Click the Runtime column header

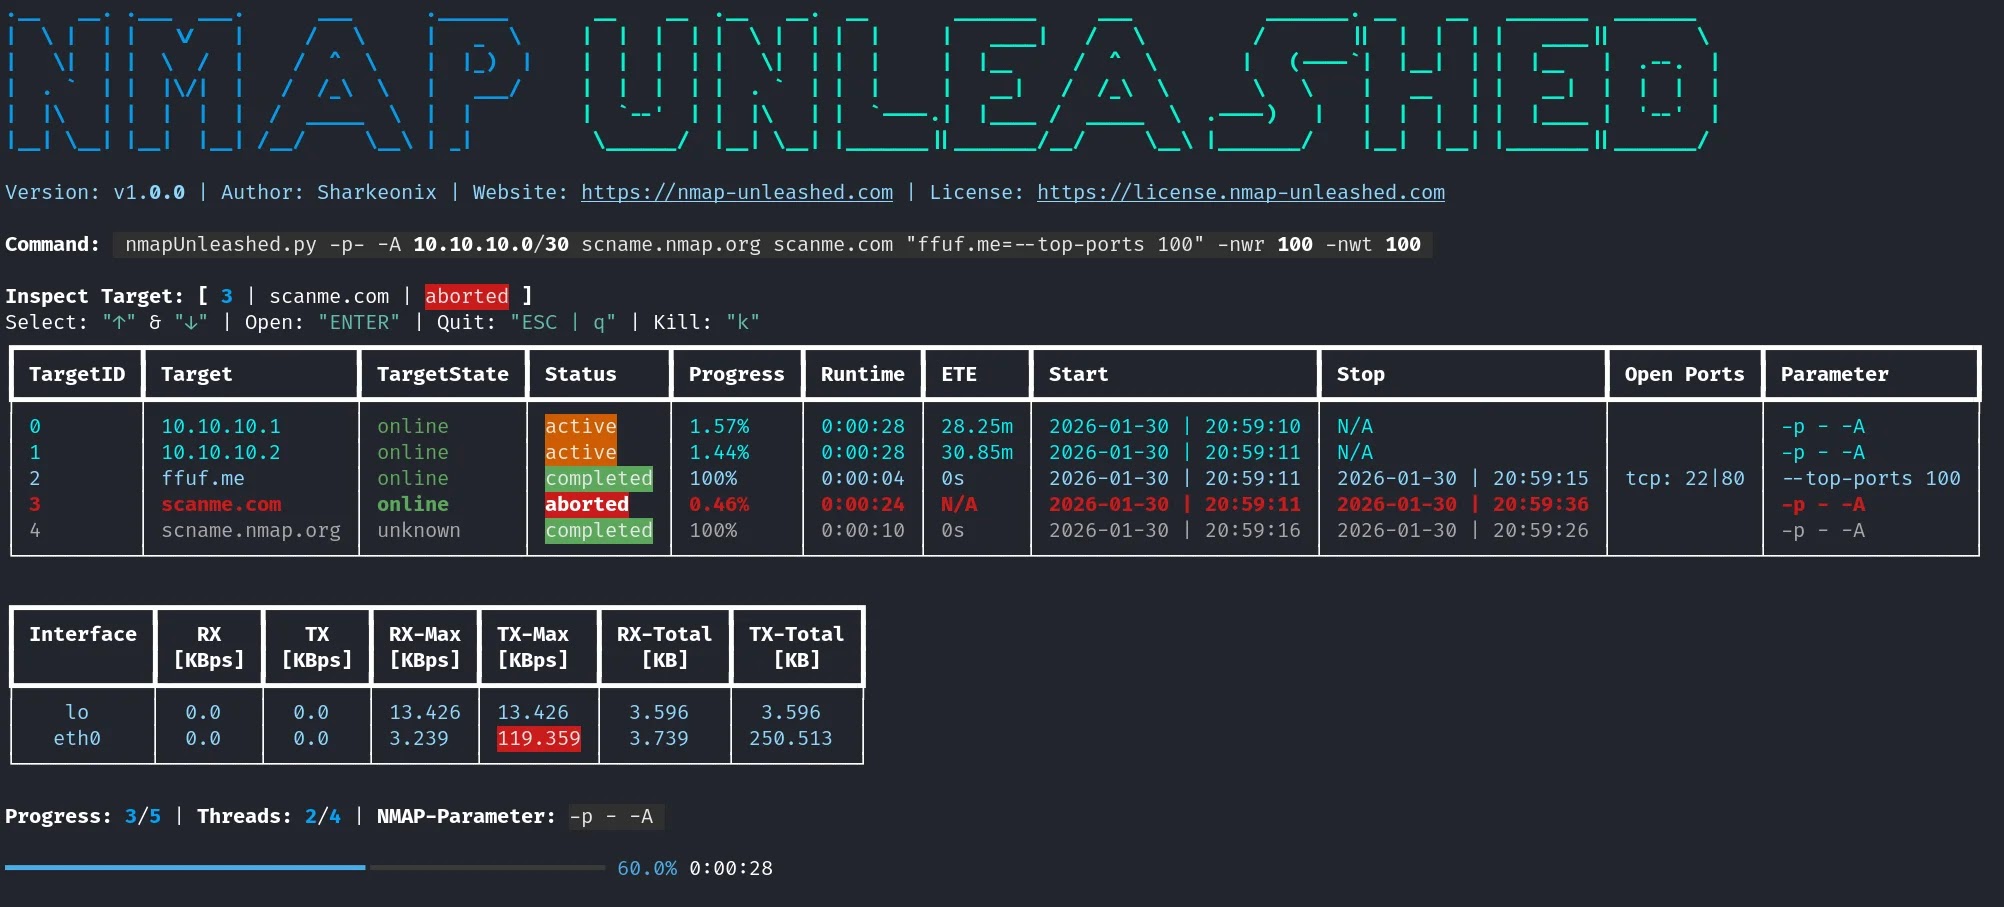coord(862,373)
